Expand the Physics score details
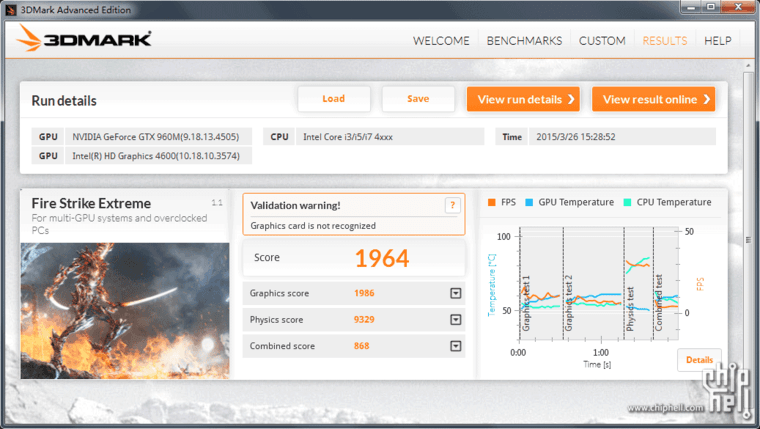This screenshot has width=760, height=429. pos(455,319)
